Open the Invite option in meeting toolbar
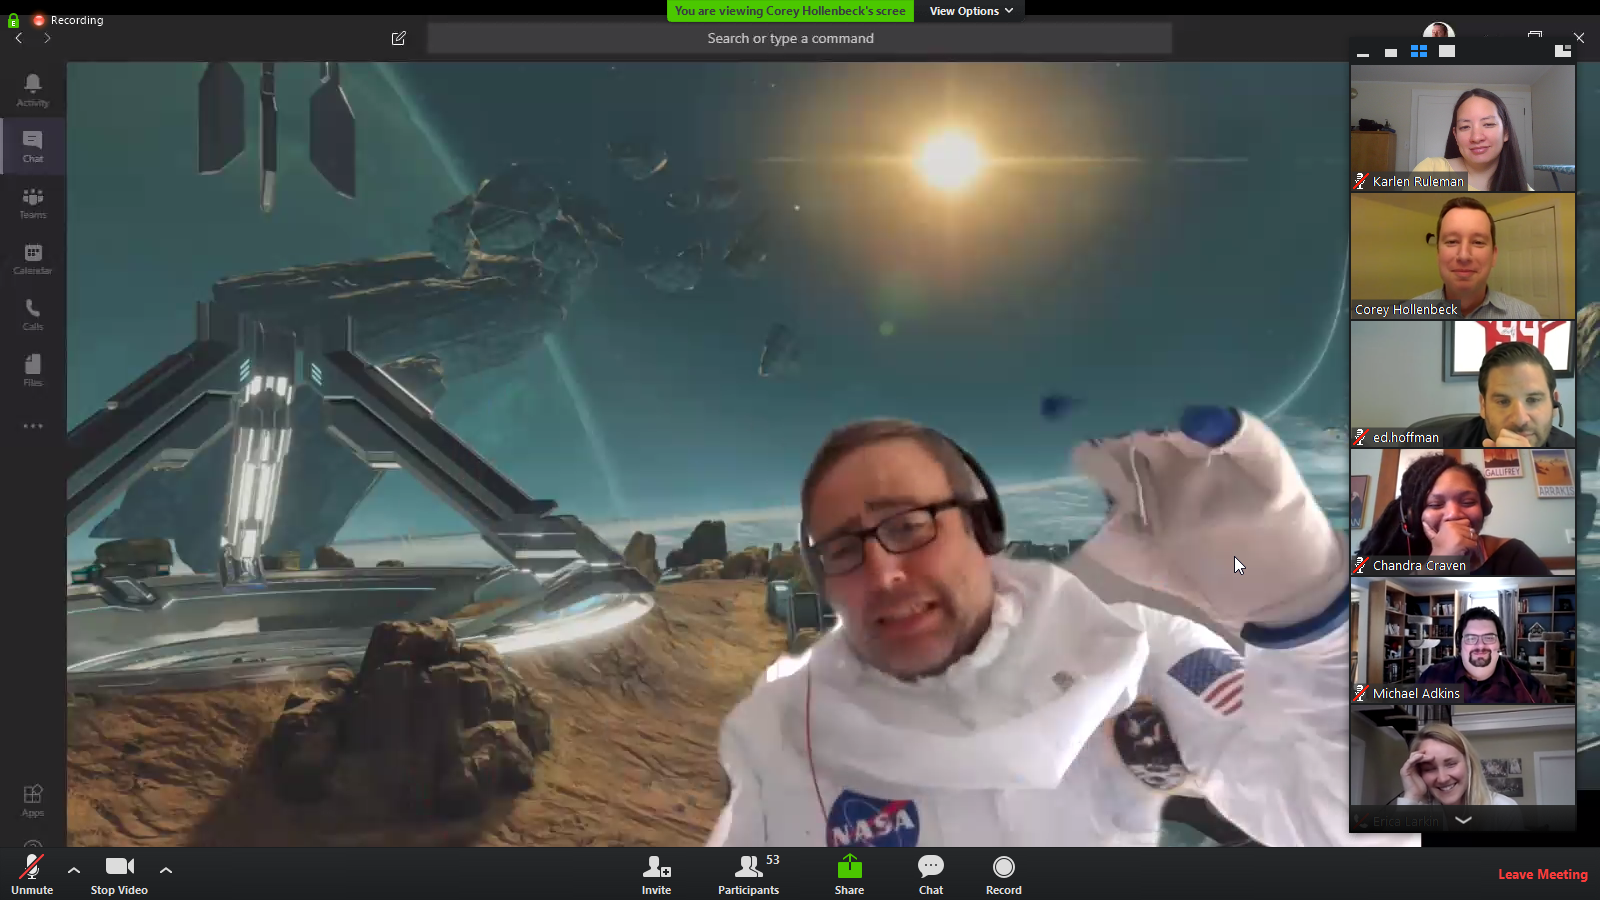Viewport: 1600px width, 900px height. click(x=656, y=874)
